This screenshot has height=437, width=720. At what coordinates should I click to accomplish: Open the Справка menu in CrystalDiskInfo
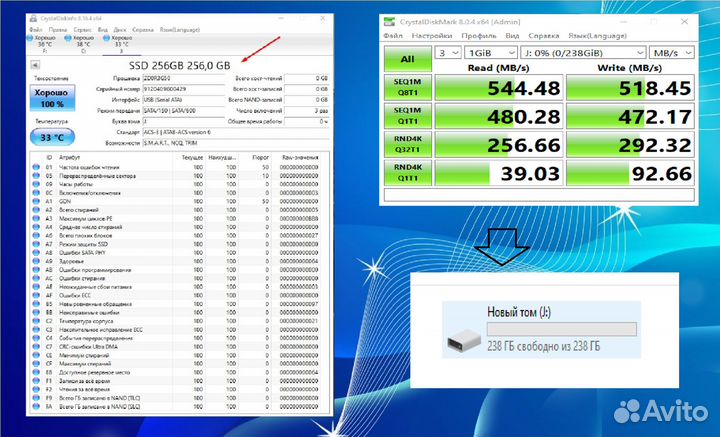click(143, 29)
